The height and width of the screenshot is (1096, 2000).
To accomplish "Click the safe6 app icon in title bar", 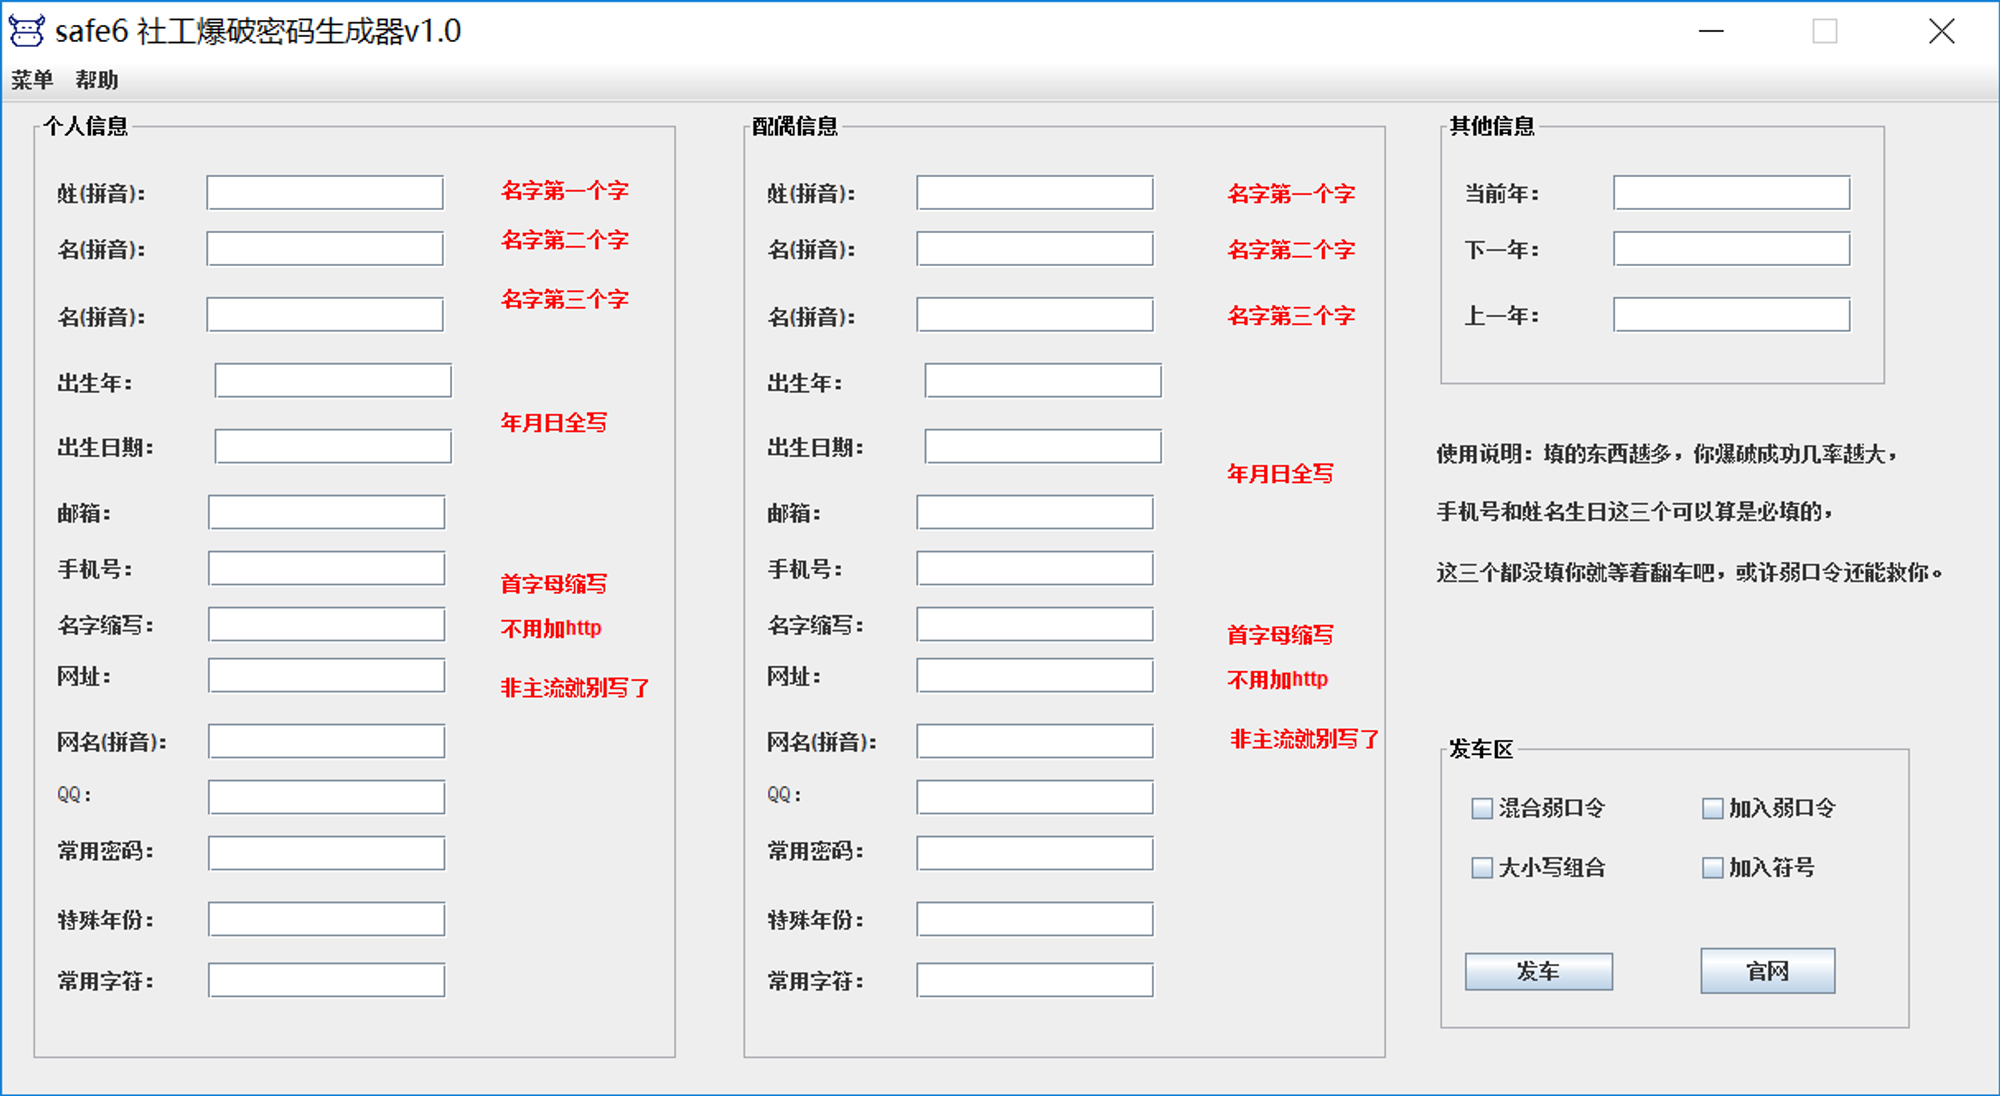I will (x=27, y=31).
